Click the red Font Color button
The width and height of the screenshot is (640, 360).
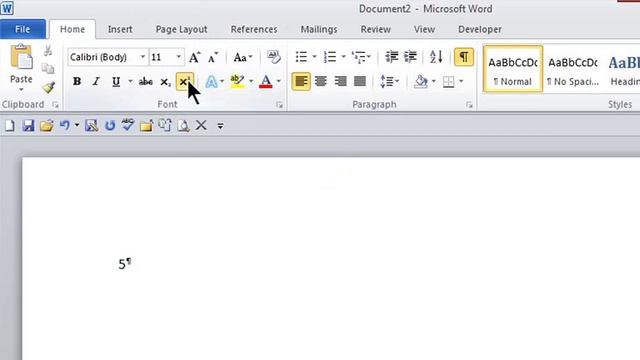[x=266, y=82]
